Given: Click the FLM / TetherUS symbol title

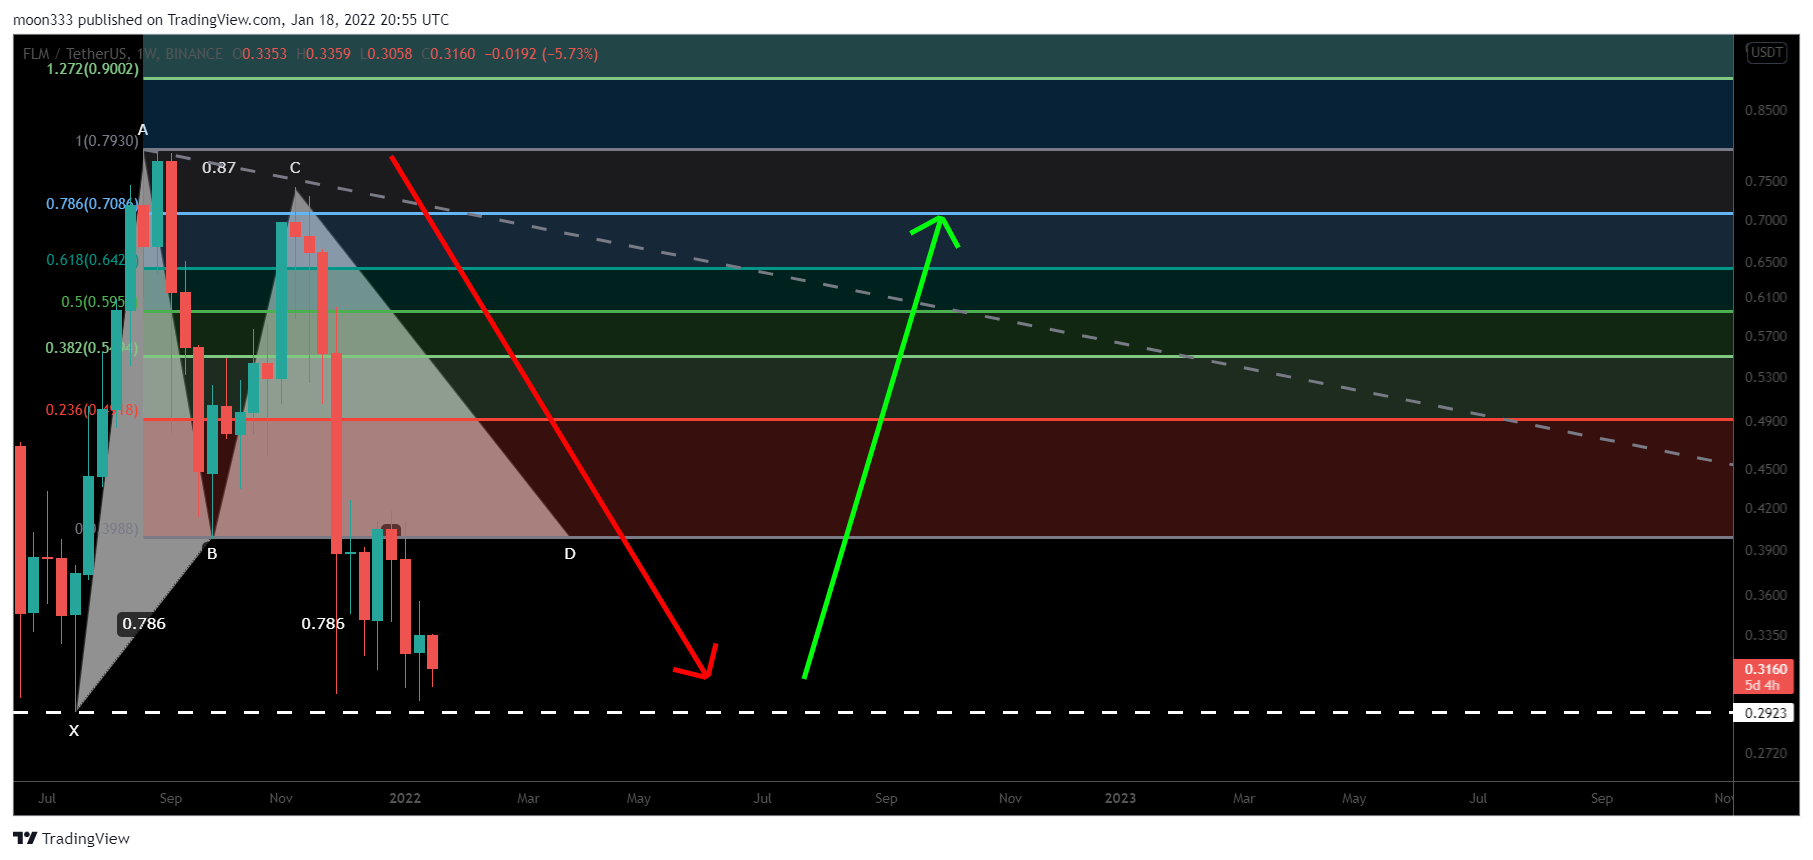Looking at the screenshot, I should (75, 54).
